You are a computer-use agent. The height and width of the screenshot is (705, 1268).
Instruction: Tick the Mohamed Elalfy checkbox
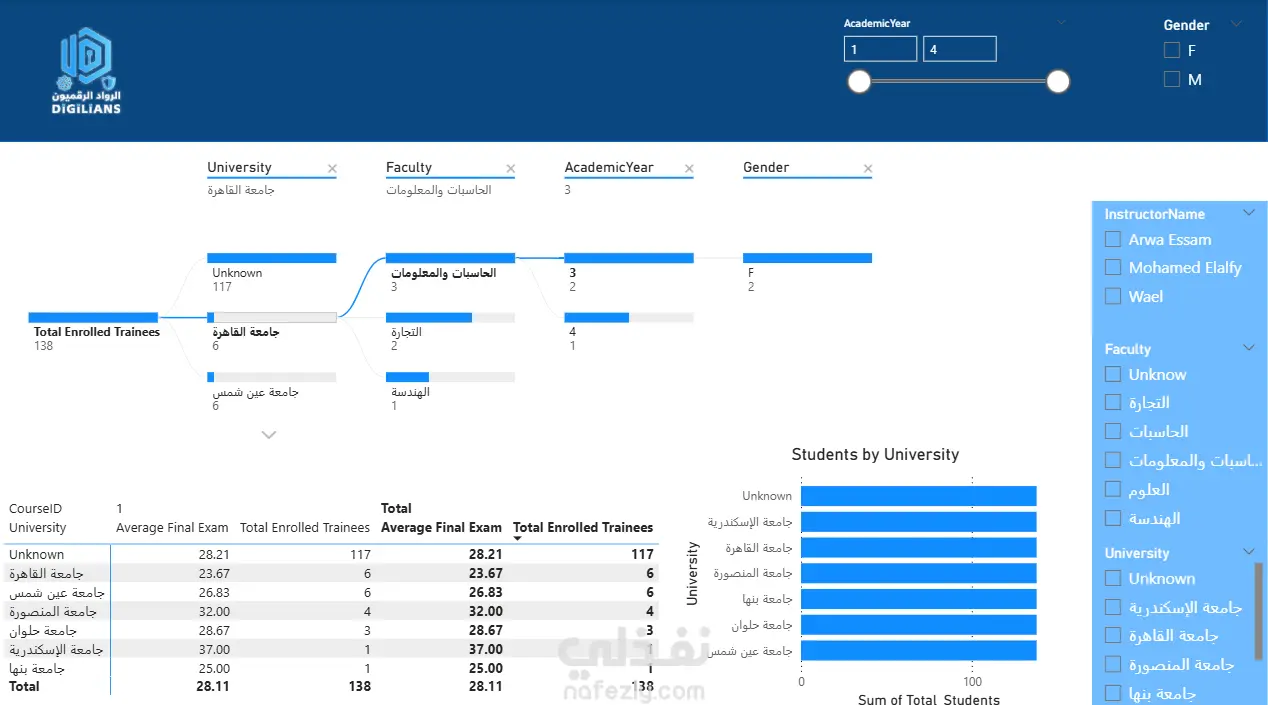(x=1112, y=267)
